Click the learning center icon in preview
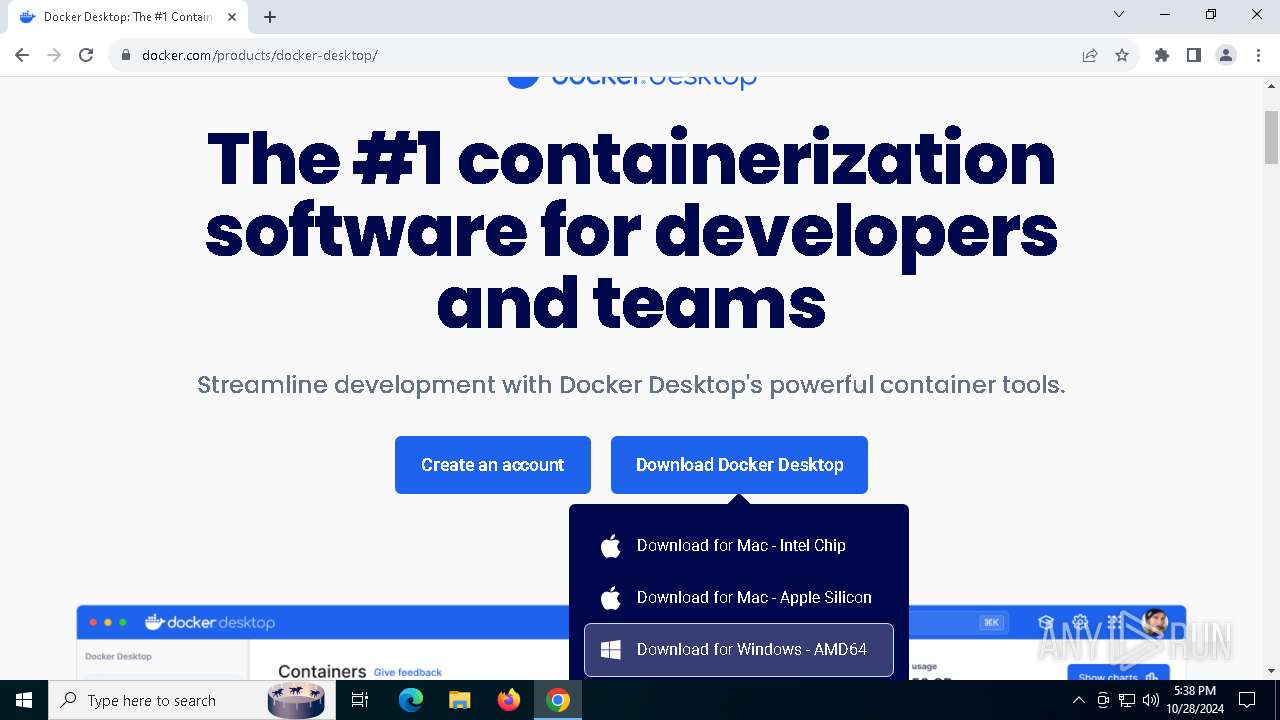1280x720 pixels. point(1046,622)
